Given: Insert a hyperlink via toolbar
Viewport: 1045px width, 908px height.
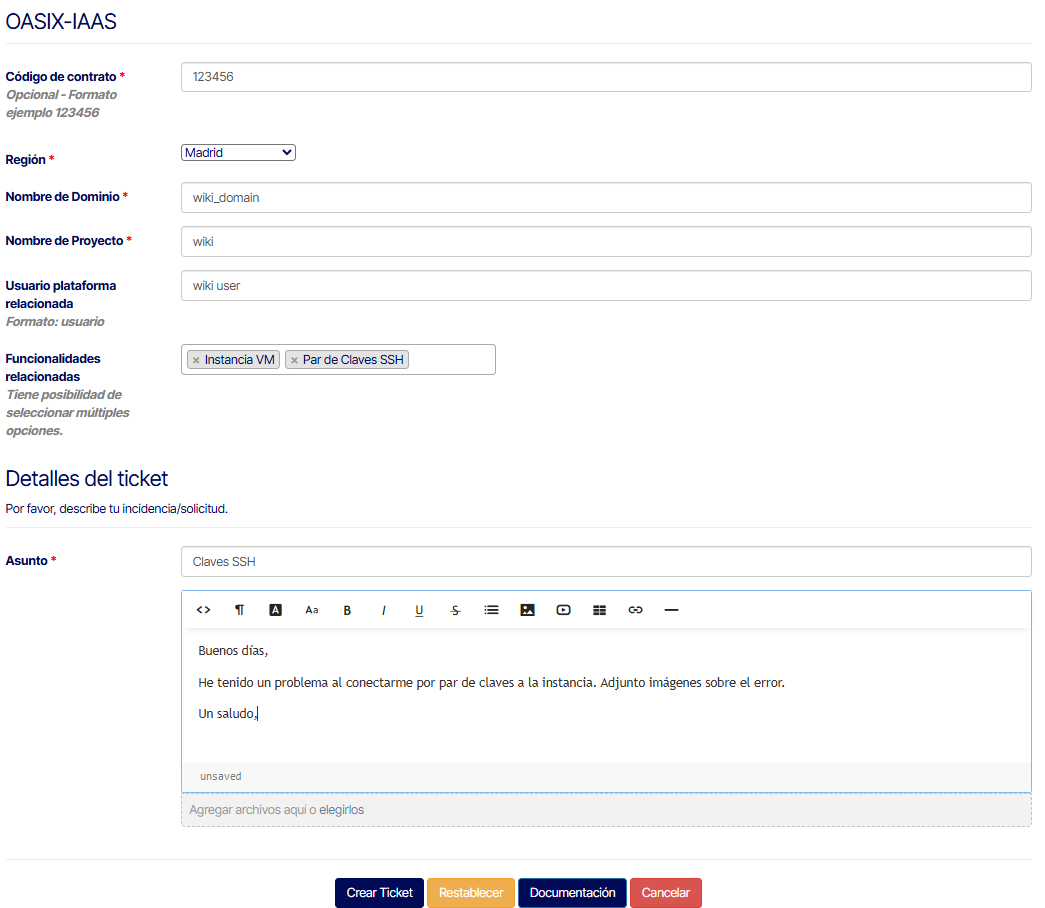Looking at the screenshot, I should [x=635, y=610].
